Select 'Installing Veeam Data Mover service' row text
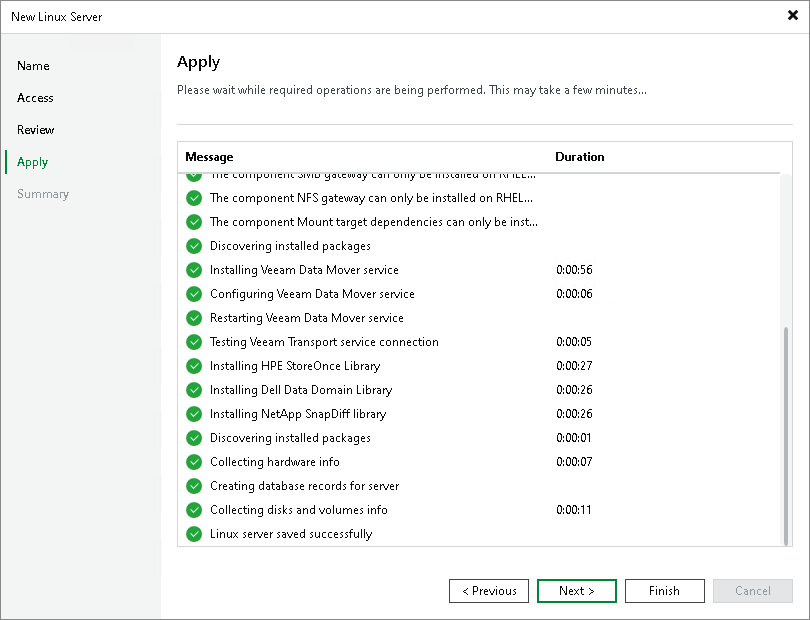Image resolution: width=810 pixels, height=620 pixels. pyautogui.click(x=304, y=270)
